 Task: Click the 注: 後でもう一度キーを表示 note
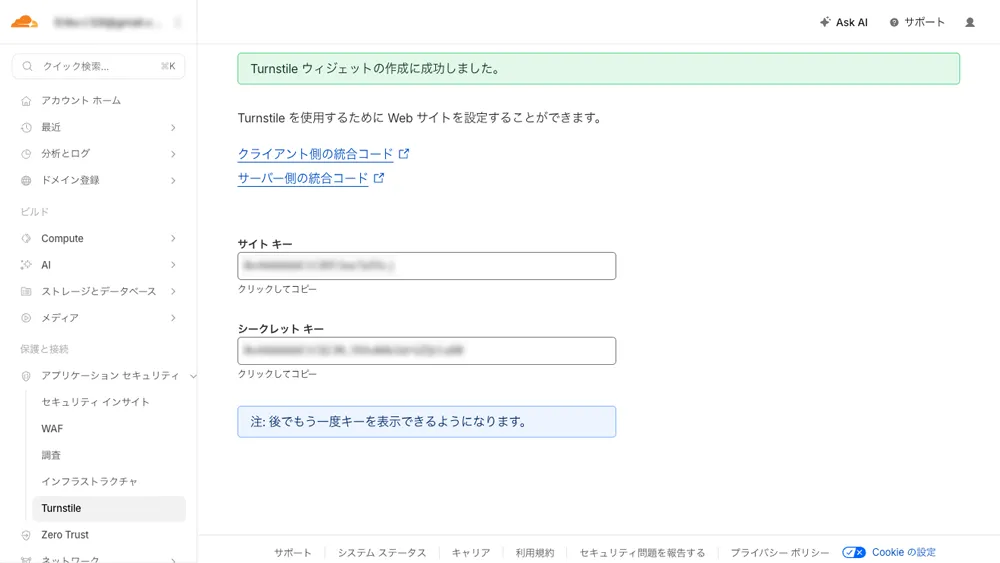(x=427, y=421)
